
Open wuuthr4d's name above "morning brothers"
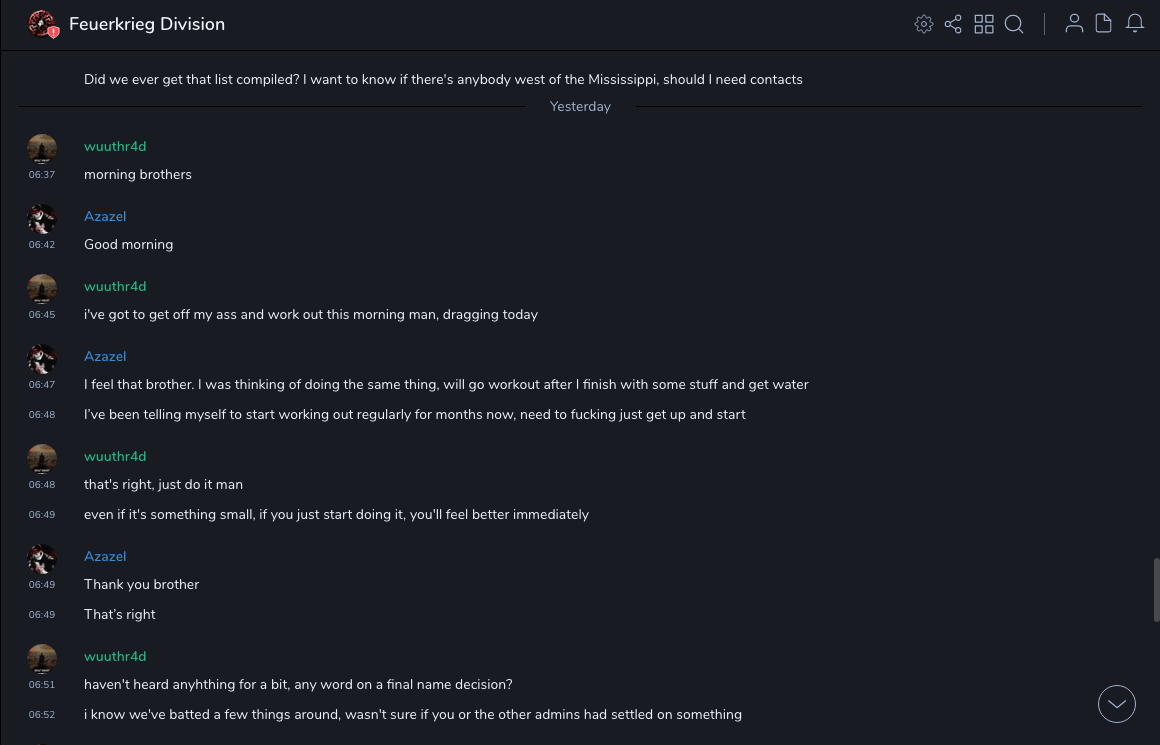click(x=115, y=147)
